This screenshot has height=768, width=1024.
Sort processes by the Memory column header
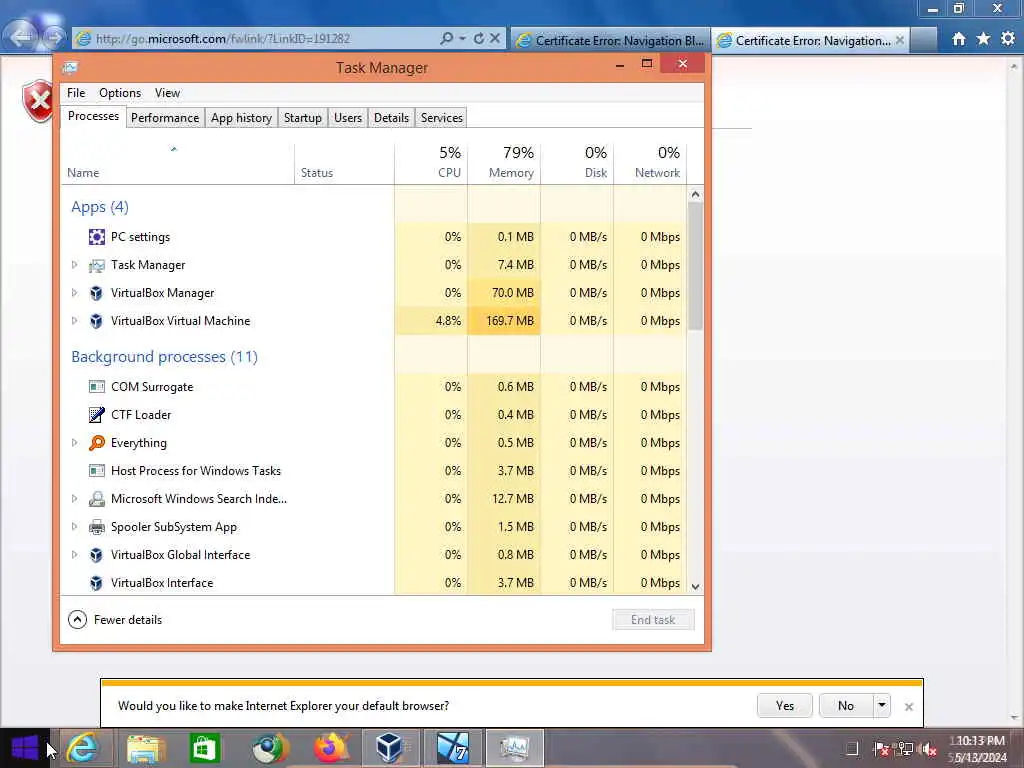coord(504,162)
